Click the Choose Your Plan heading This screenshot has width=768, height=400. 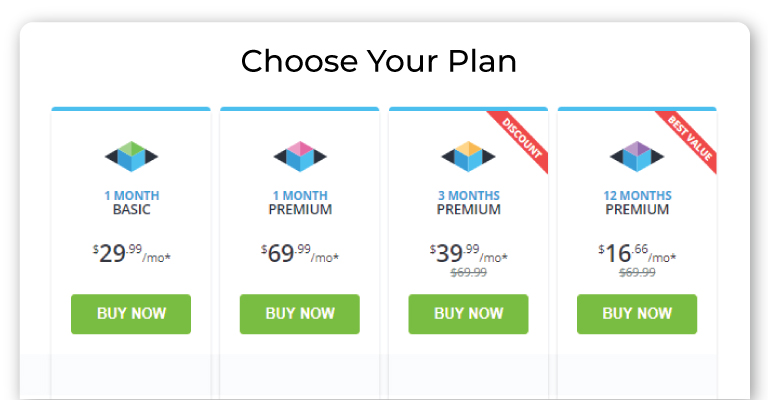(379, 61)
